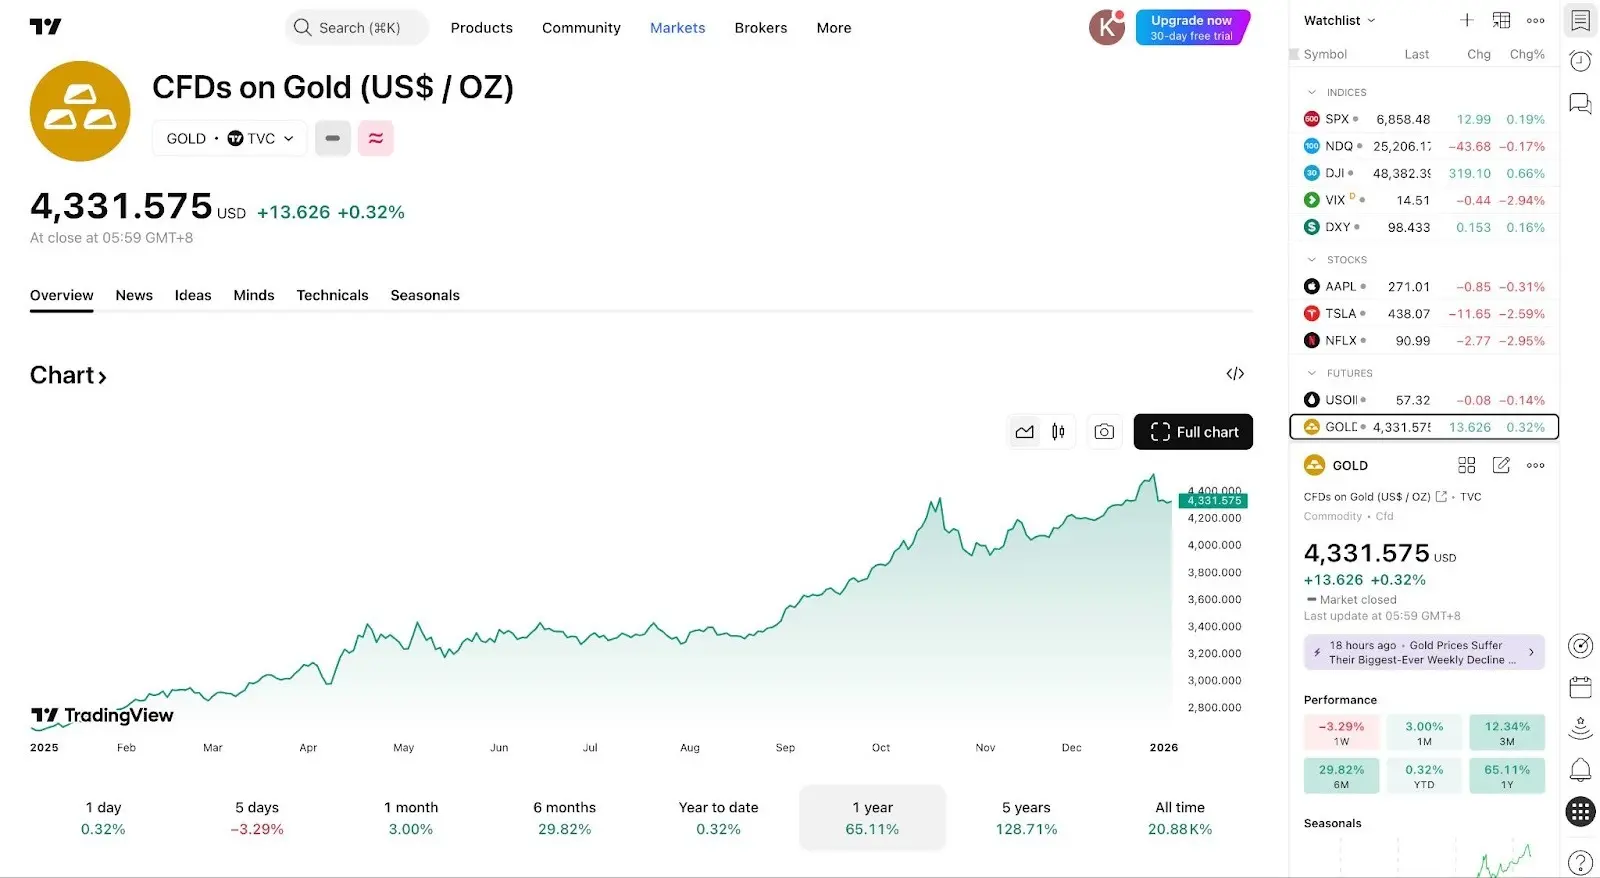Switch to the Technicals tab
The width and height of the screenshot is (1600, 878).
tap(332, 295)
